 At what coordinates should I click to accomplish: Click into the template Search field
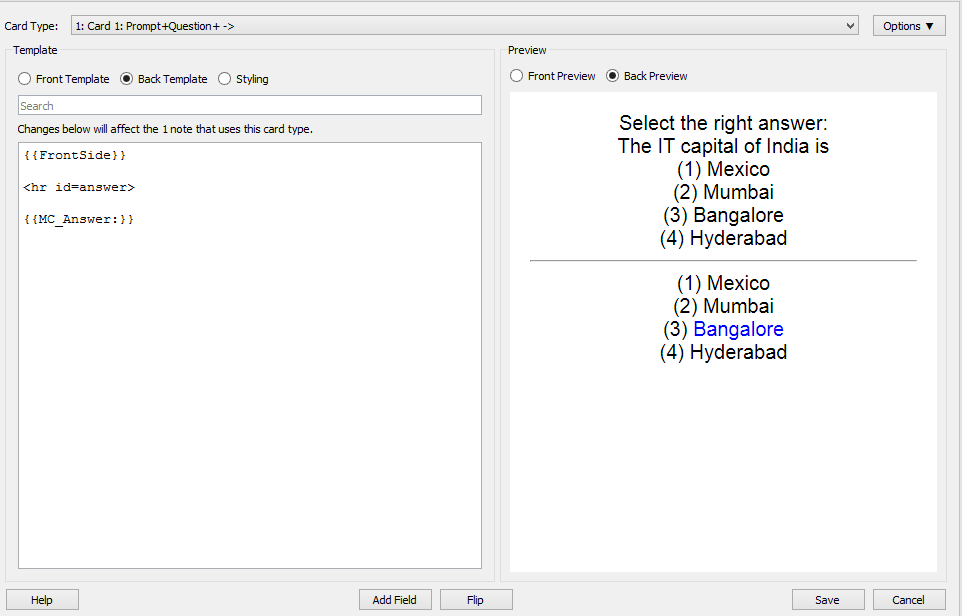click(249, 105)
